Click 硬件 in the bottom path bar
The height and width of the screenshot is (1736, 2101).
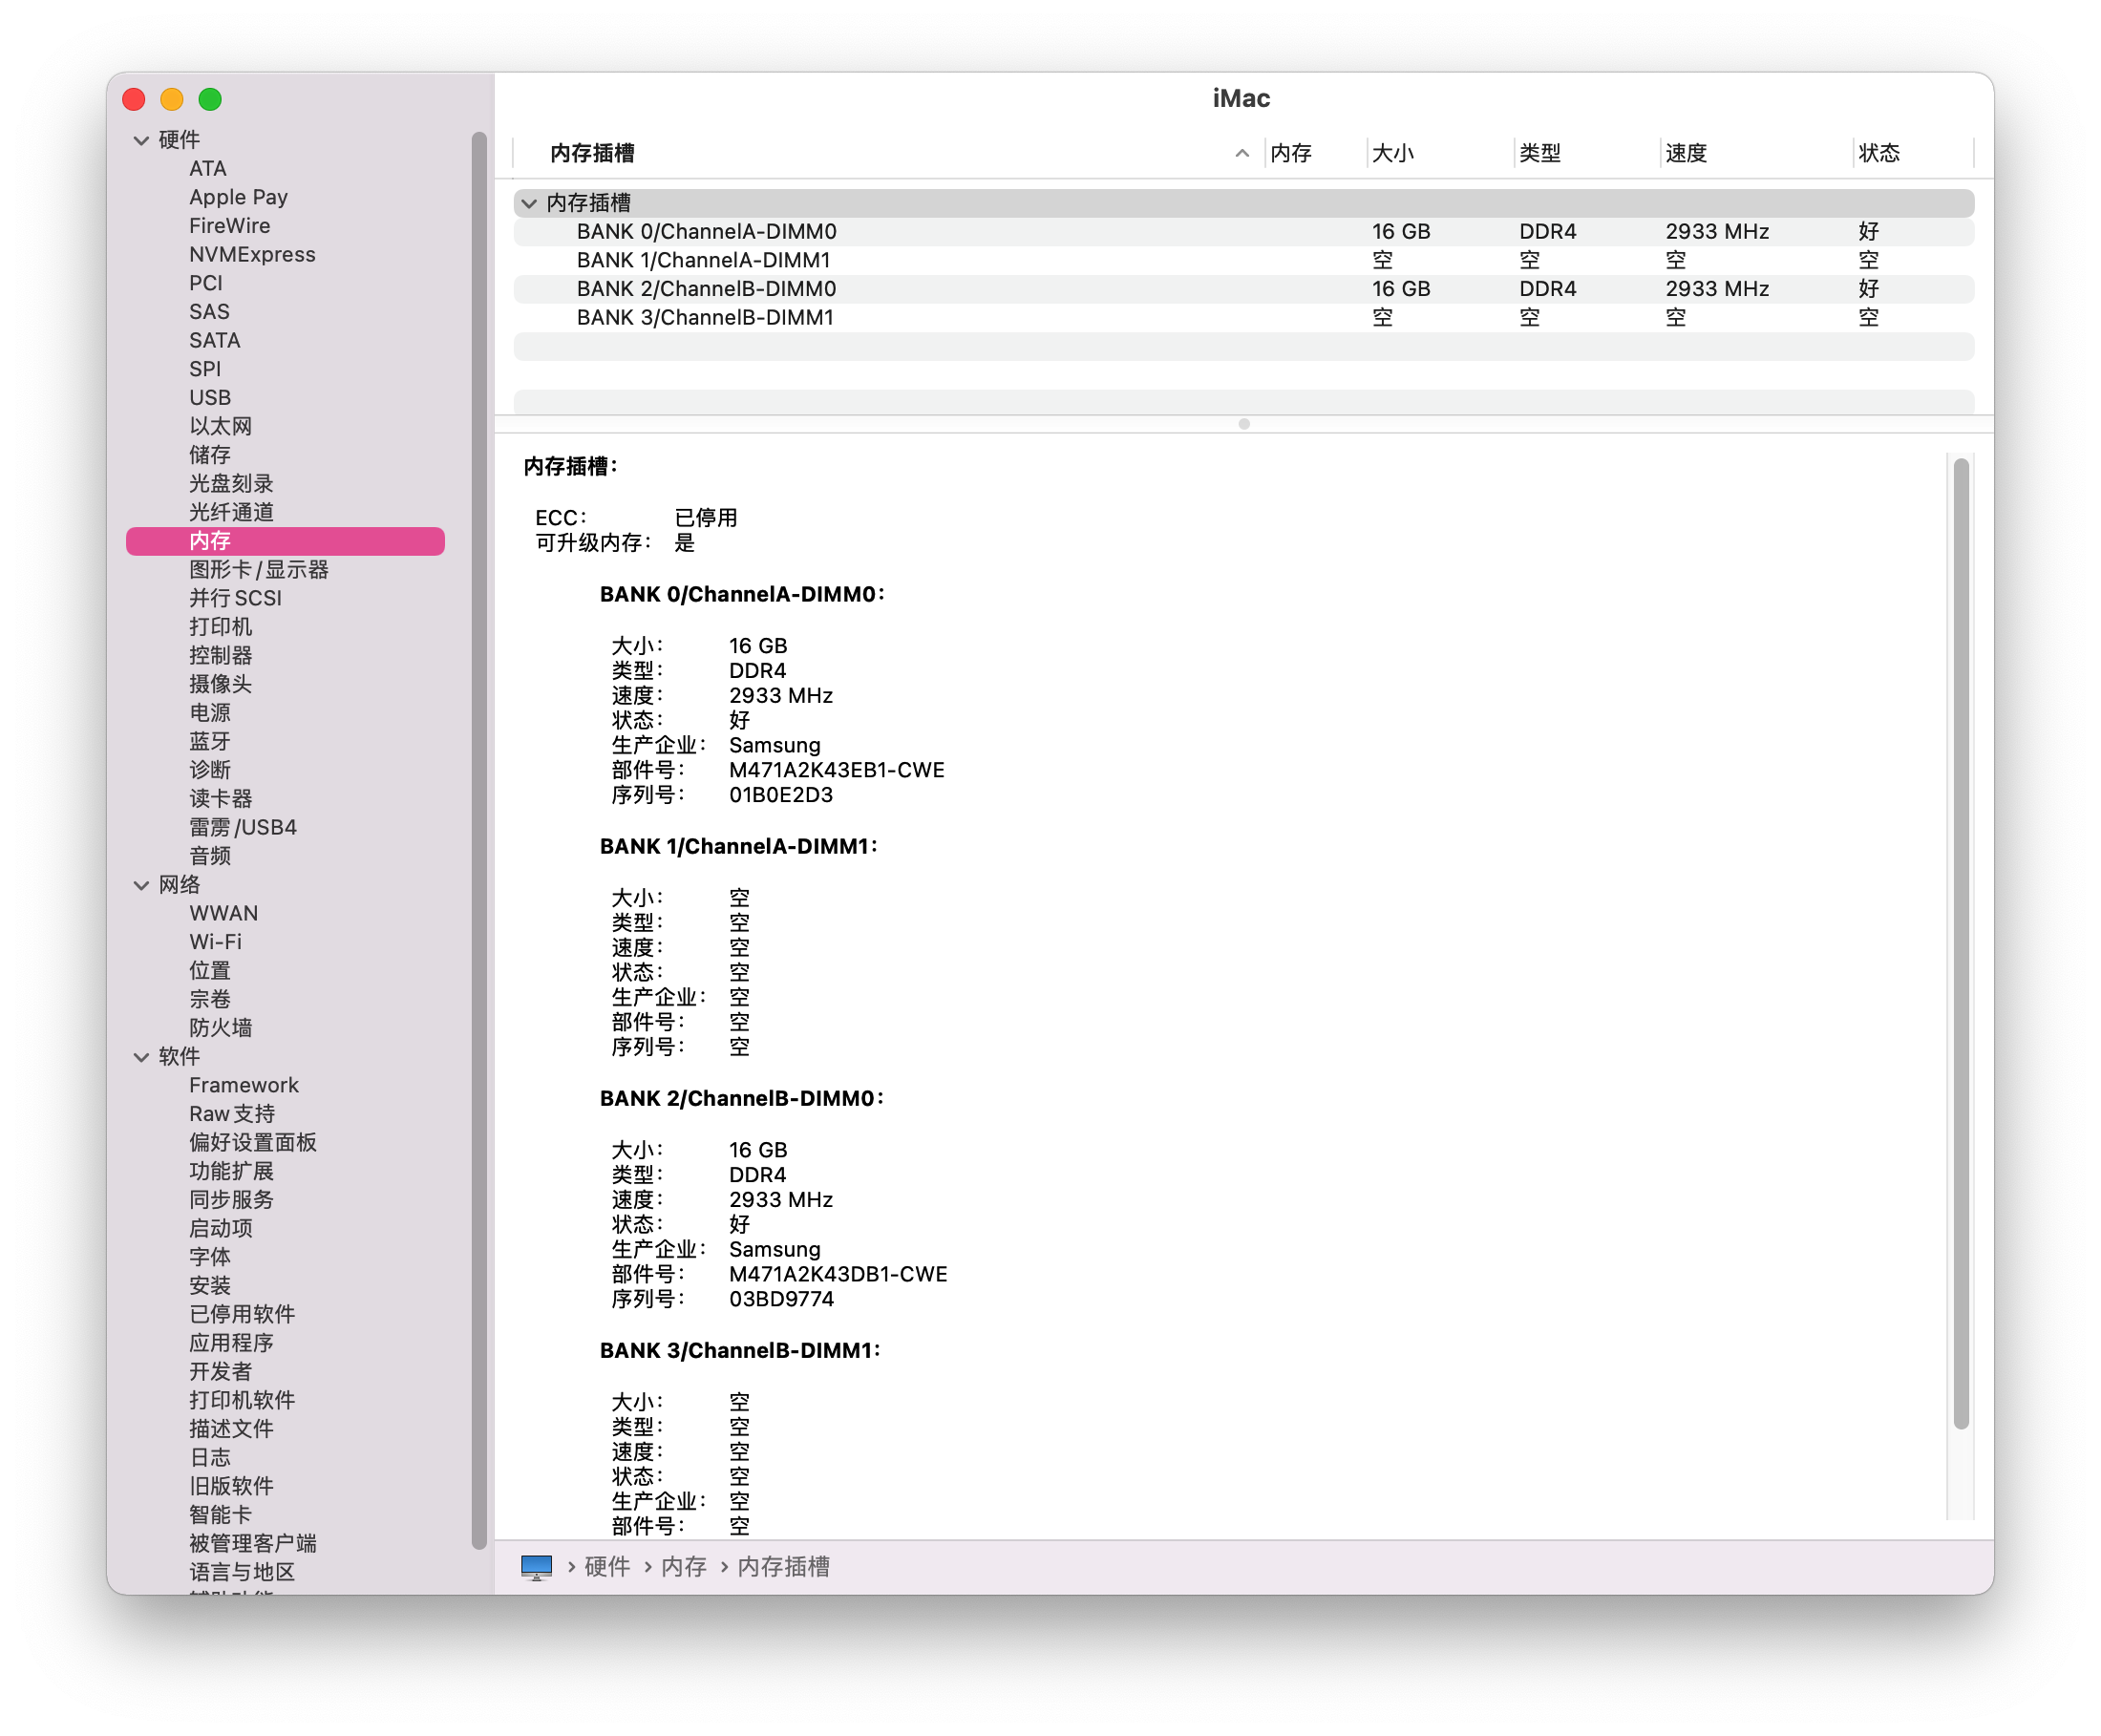tap(606, 1567)
